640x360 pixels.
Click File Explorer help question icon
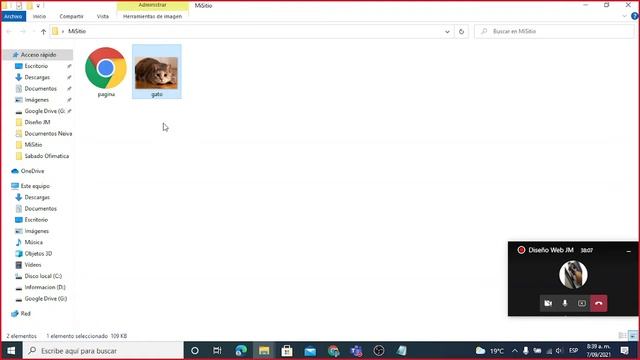[x=635, y=16]
